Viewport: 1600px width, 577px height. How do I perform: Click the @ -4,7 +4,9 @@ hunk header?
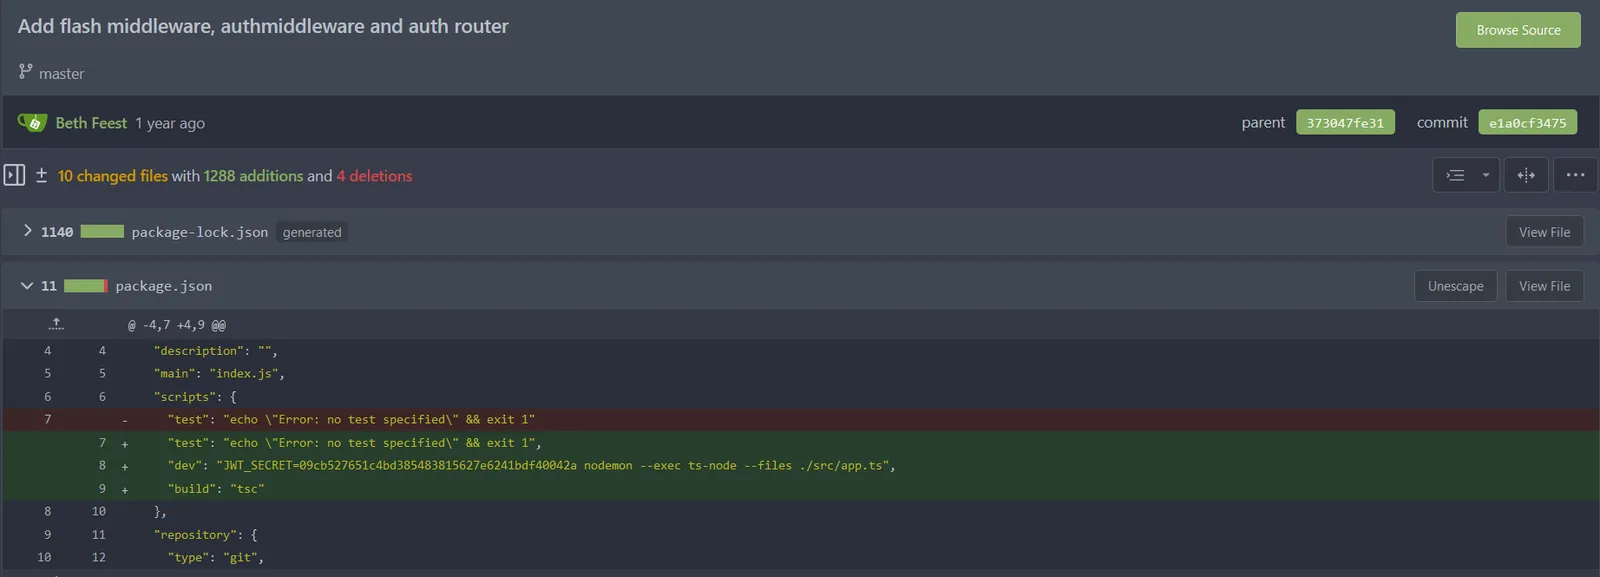coord(177,325)
